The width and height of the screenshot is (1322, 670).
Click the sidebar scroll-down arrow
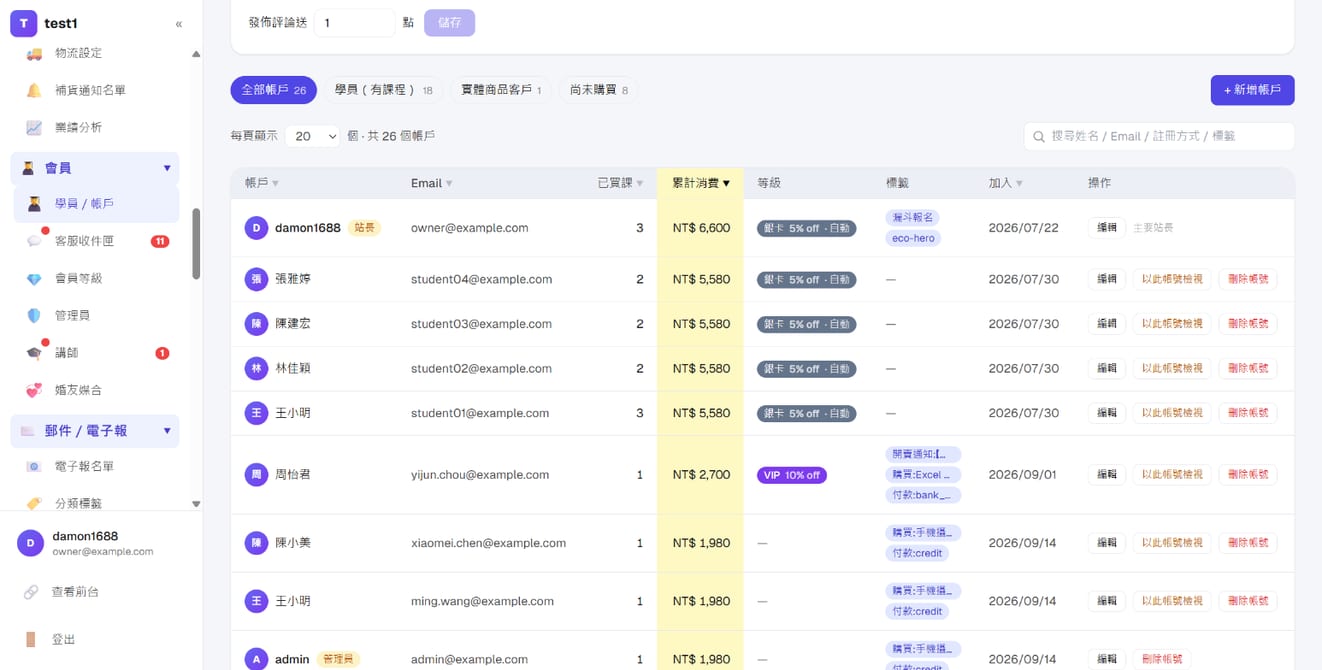[x=196, y=504]
